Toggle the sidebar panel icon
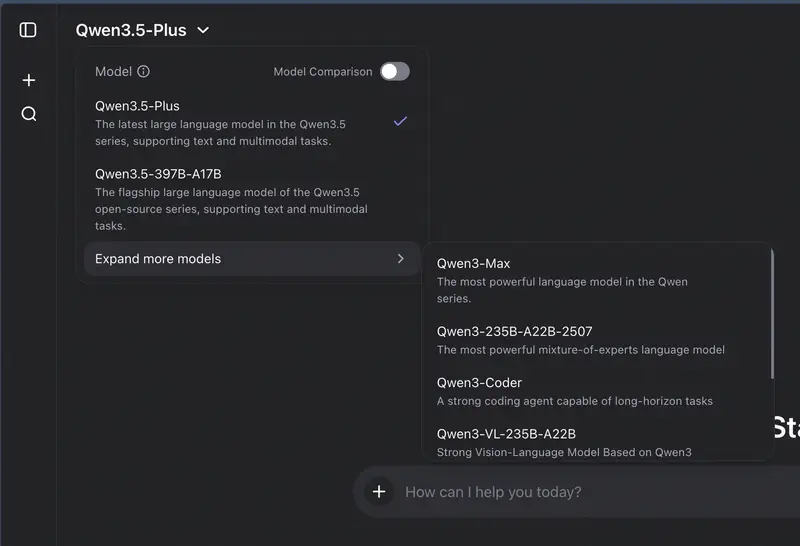Image resolution: width=800 pixels, height=546 pixels. (x=28, y=30)
